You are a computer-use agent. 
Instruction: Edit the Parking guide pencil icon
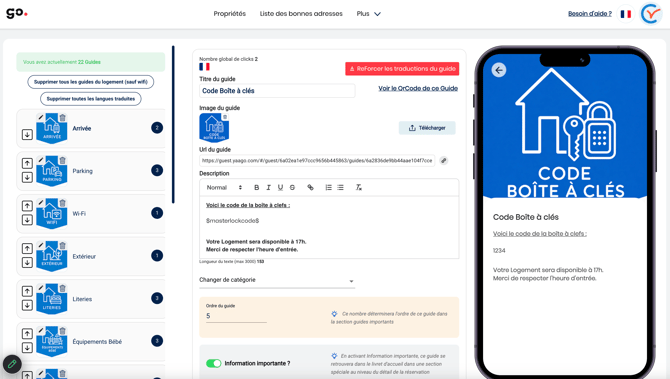[x=41, y=160]
